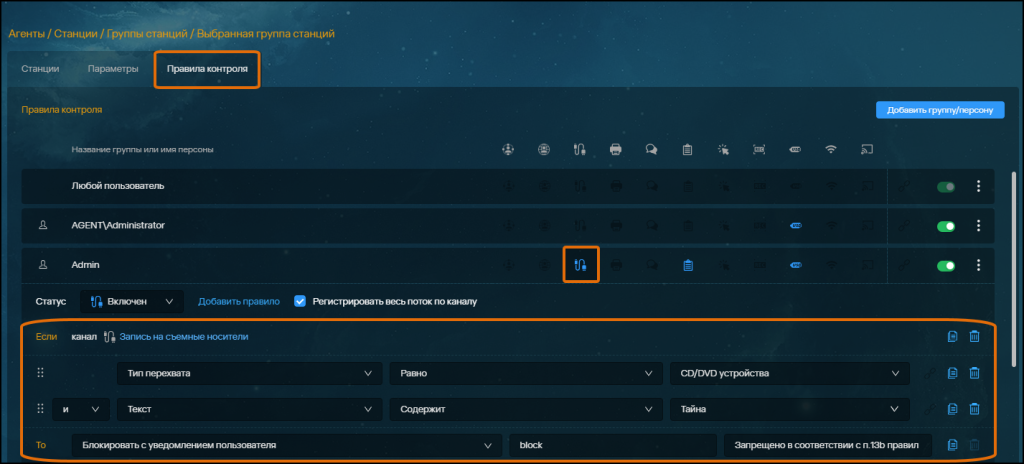Select Admin's blue clipboard channel icon
This screenshot has width=1024, height=464.
[687, 265]
